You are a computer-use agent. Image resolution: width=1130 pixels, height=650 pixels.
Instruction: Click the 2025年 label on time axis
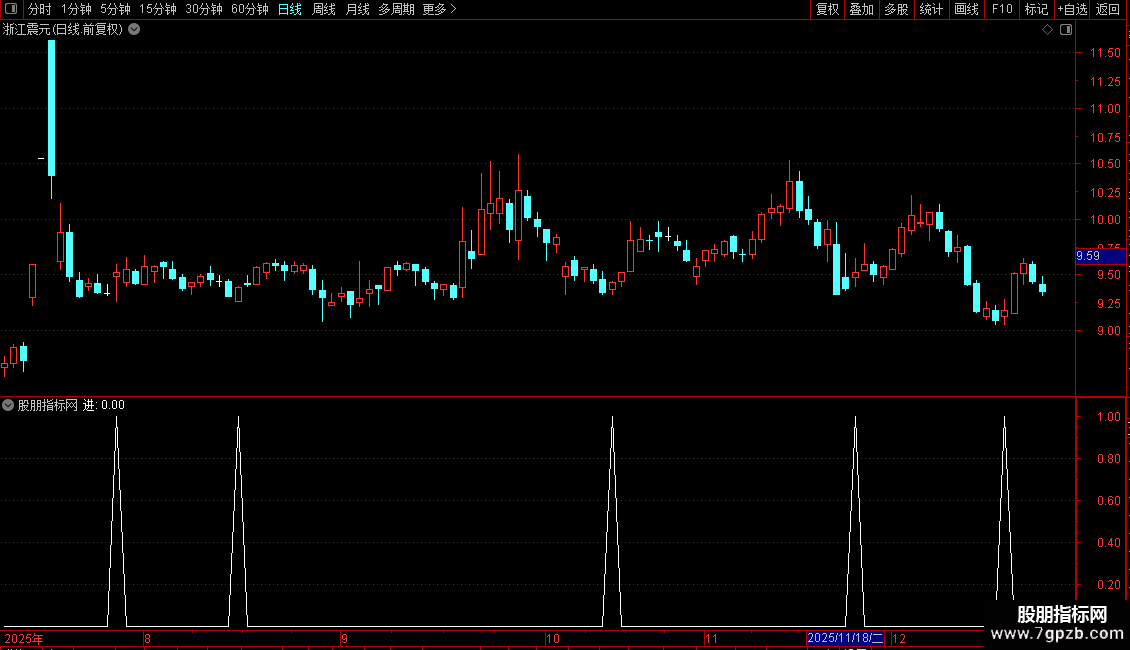click(24, 638)
